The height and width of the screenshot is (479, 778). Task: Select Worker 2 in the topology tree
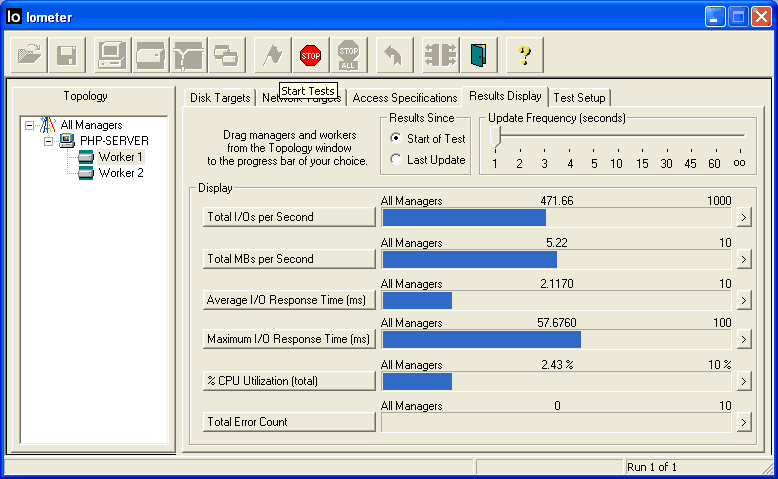coord(121,173)
